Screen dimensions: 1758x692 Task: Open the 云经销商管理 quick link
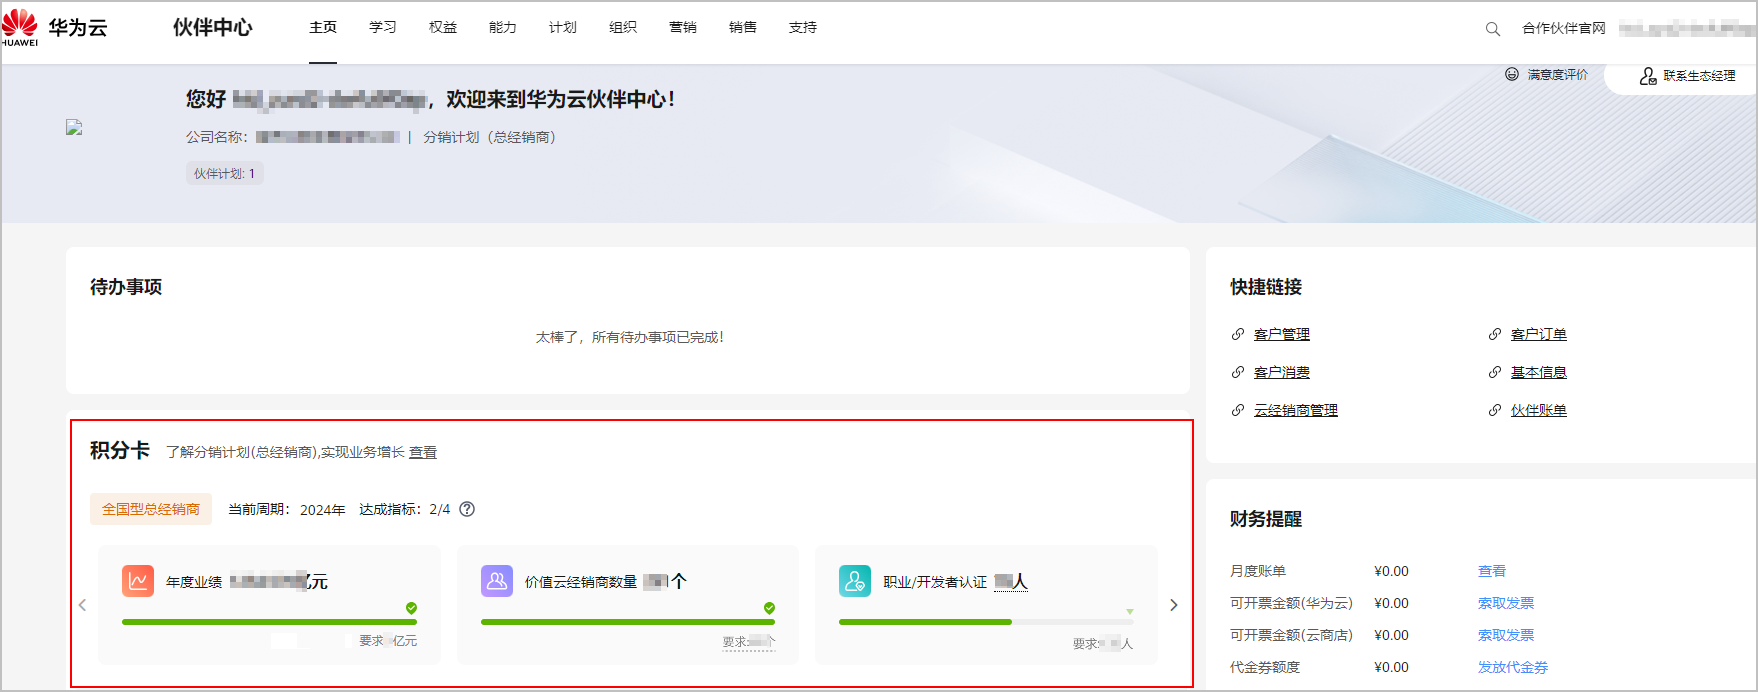pos(1296,410)
